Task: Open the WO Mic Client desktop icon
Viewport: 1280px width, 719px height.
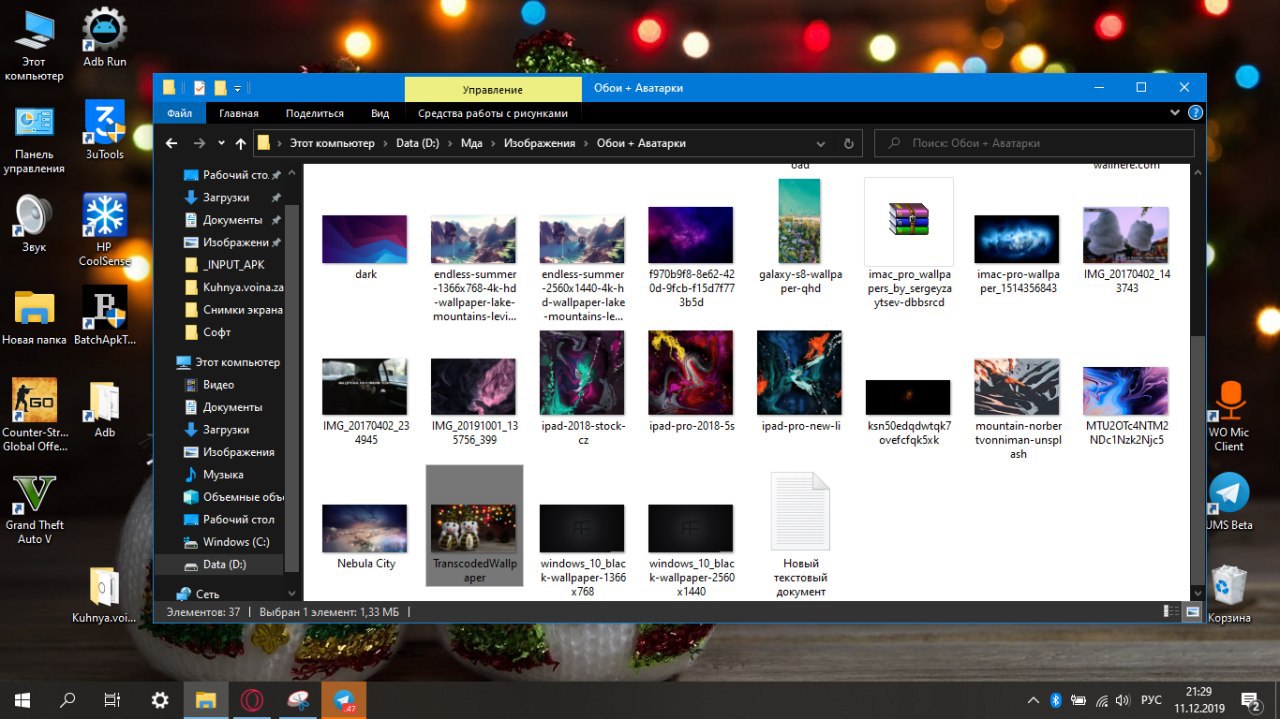Action: click(1229, 416)
